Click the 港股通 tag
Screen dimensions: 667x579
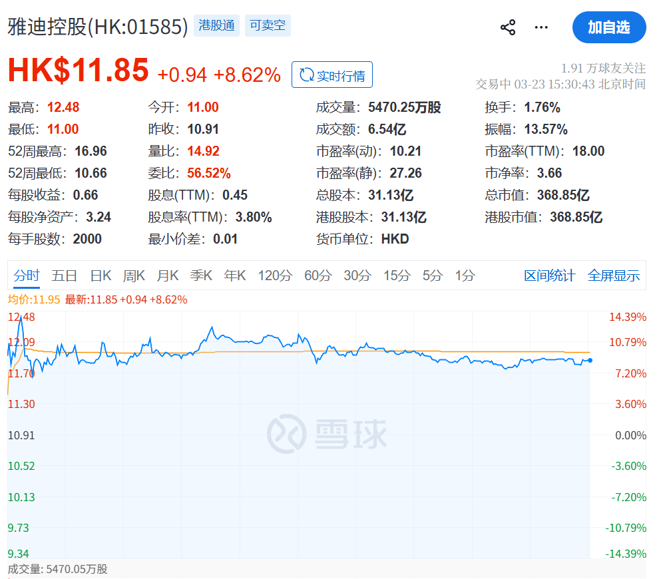[x=217, y=26]
